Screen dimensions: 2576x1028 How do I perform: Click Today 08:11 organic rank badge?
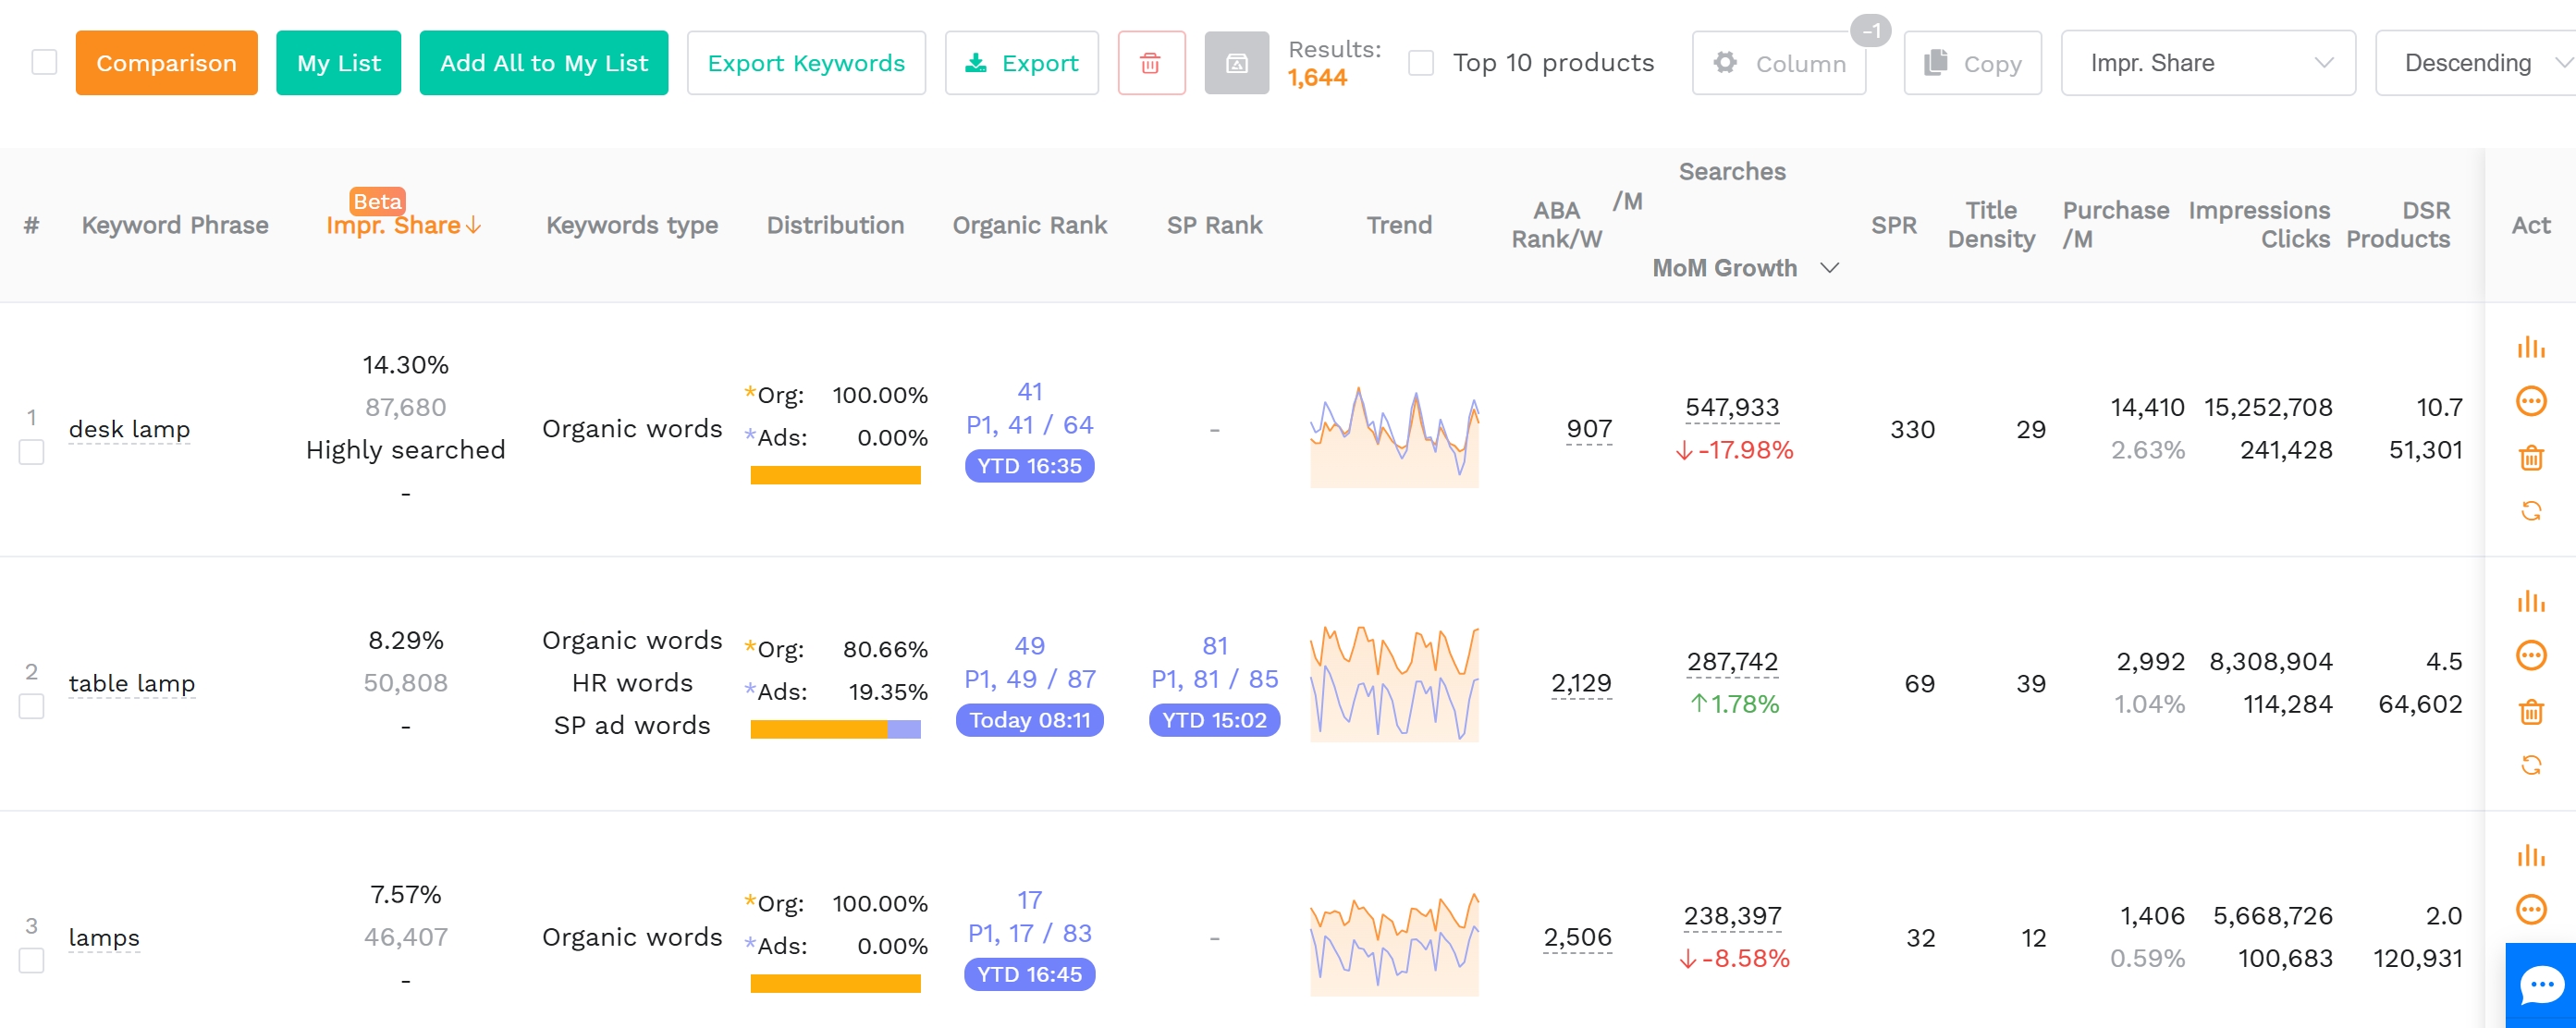1029,720
